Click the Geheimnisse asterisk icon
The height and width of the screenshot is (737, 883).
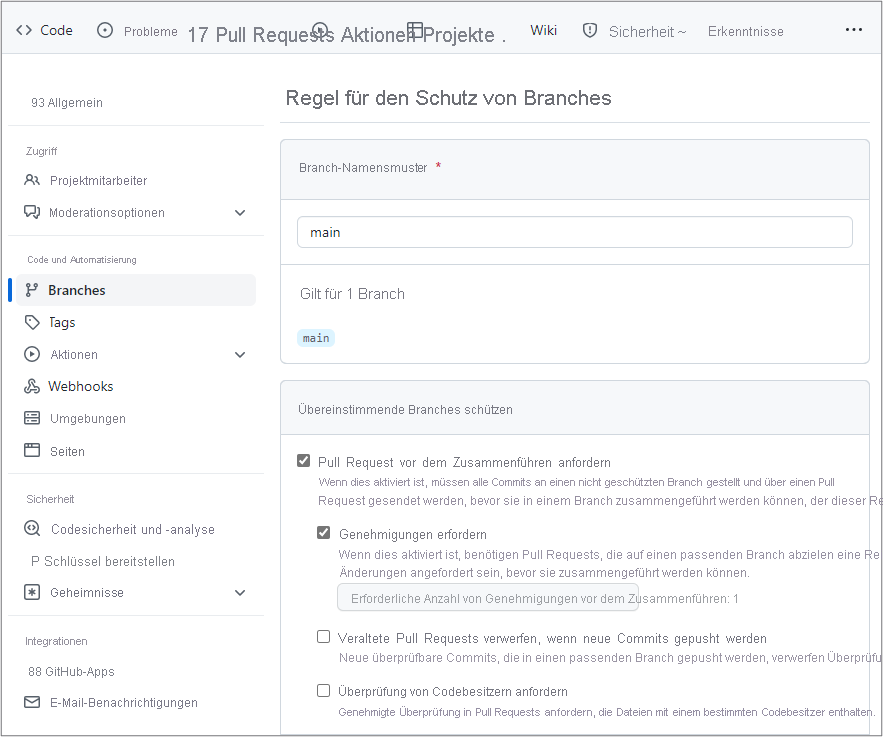tap(32, 592)
